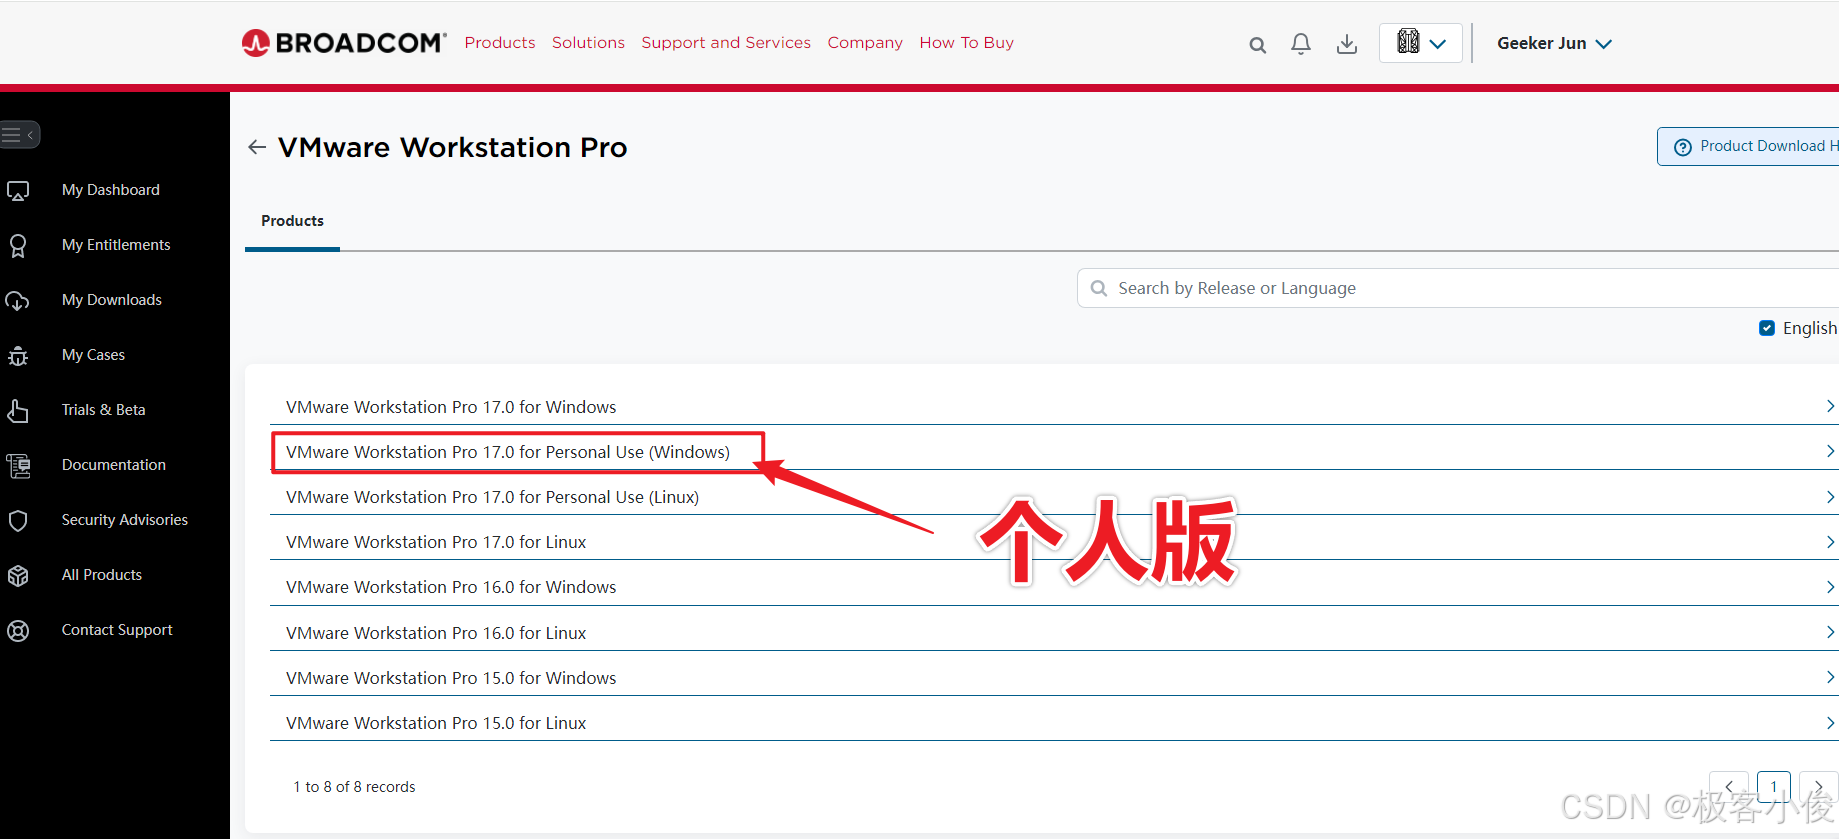Go to next page of records
This screenshot has height=839, width=1839.
1818,787
